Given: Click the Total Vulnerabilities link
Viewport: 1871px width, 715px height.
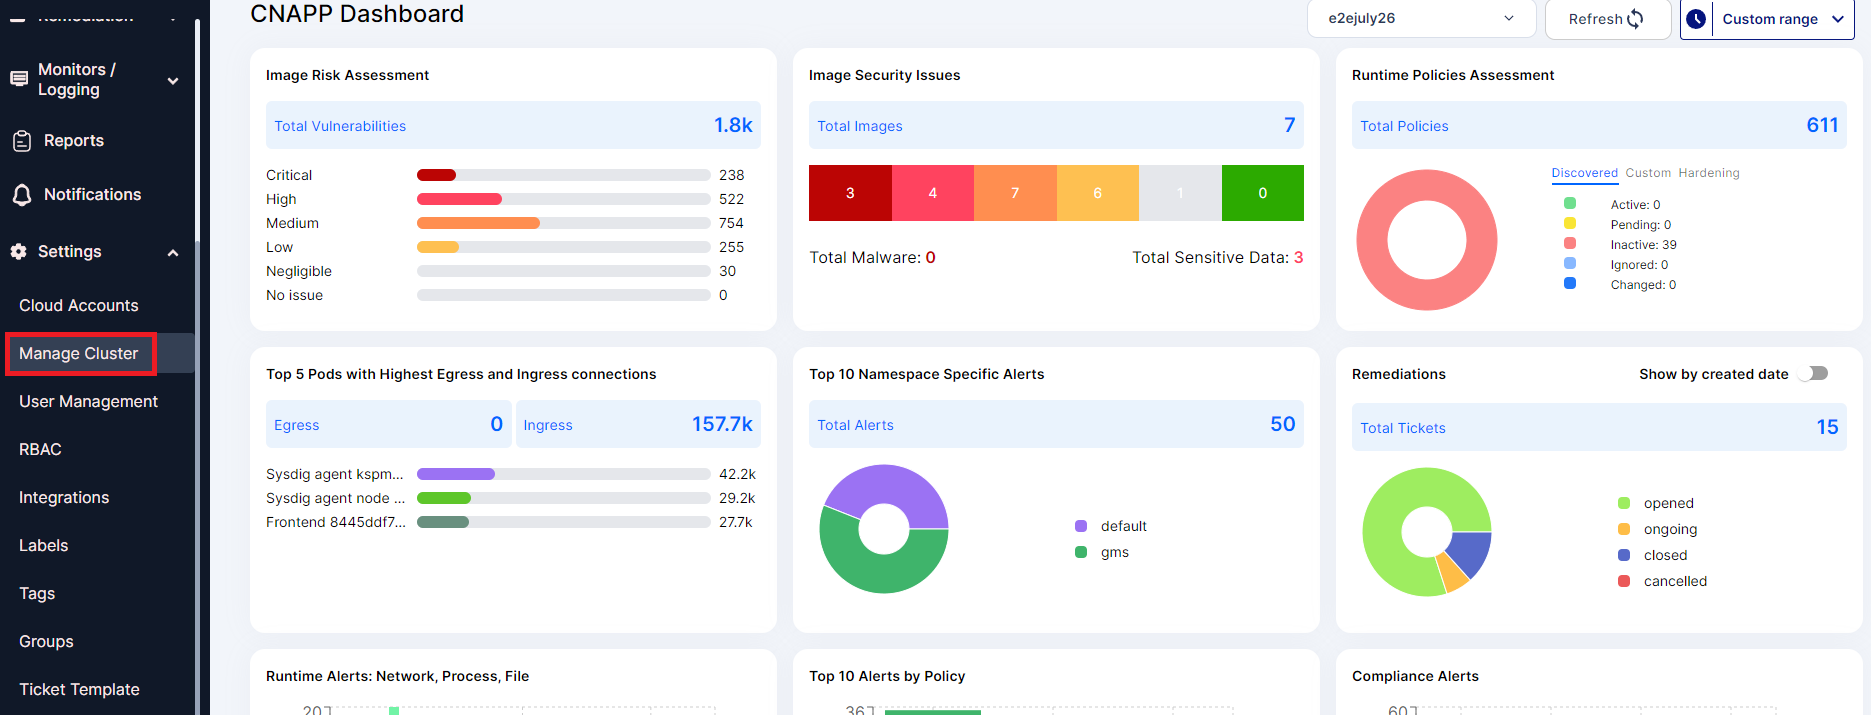Looking at the screenshot, I should click(x=340, y=126).
